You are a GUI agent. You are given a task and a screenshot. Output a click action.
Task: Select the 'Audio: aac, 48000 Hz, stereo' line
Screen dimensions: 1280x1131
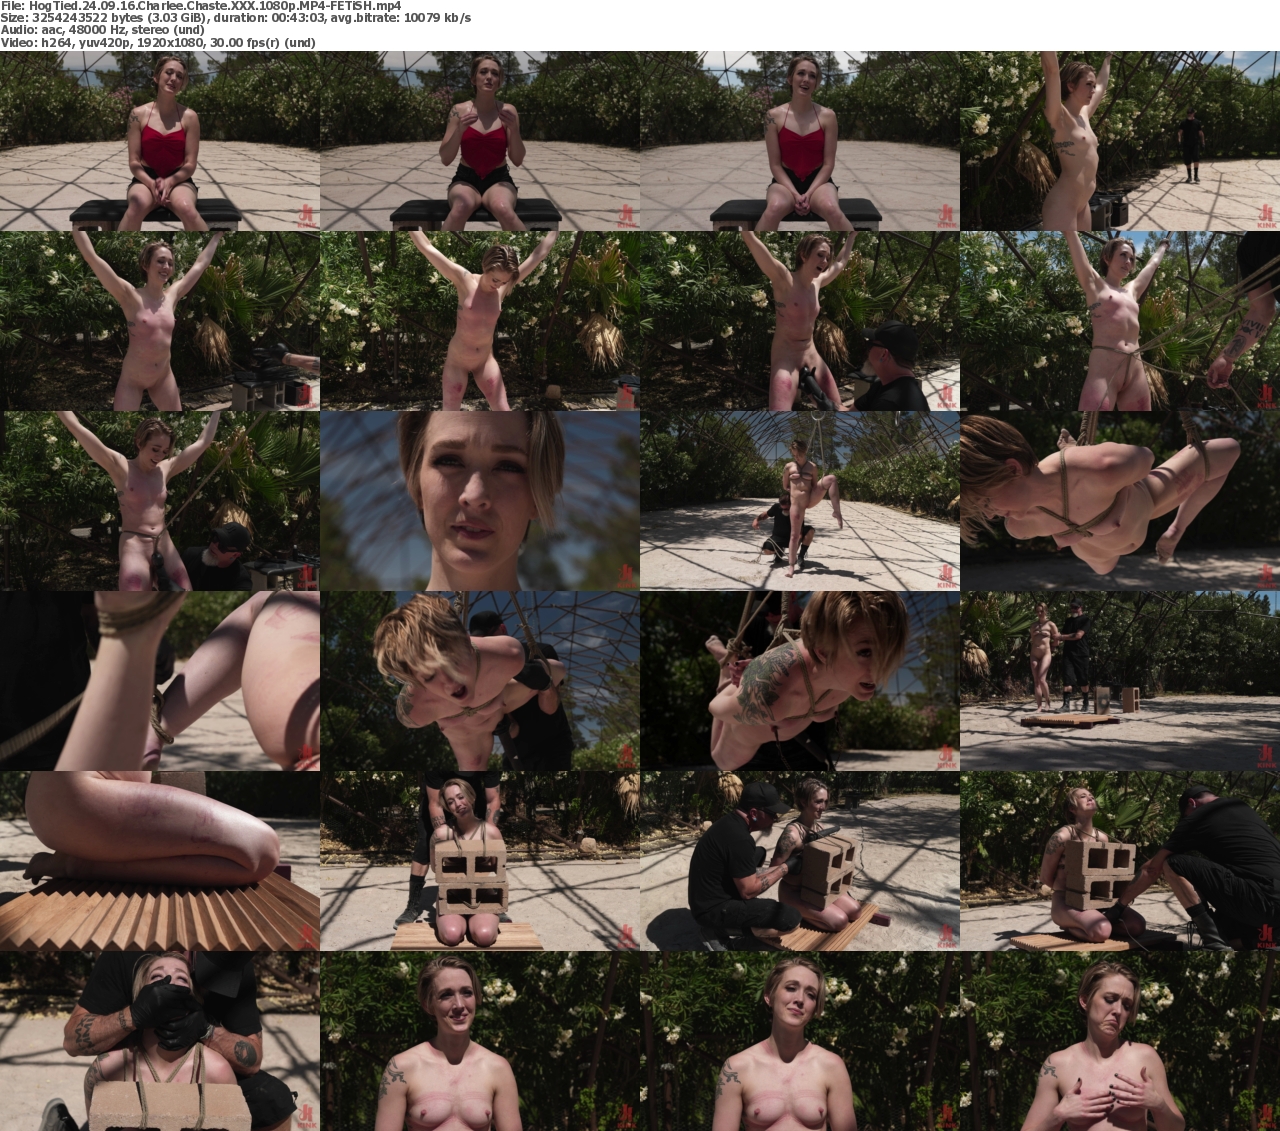point(102,30)
